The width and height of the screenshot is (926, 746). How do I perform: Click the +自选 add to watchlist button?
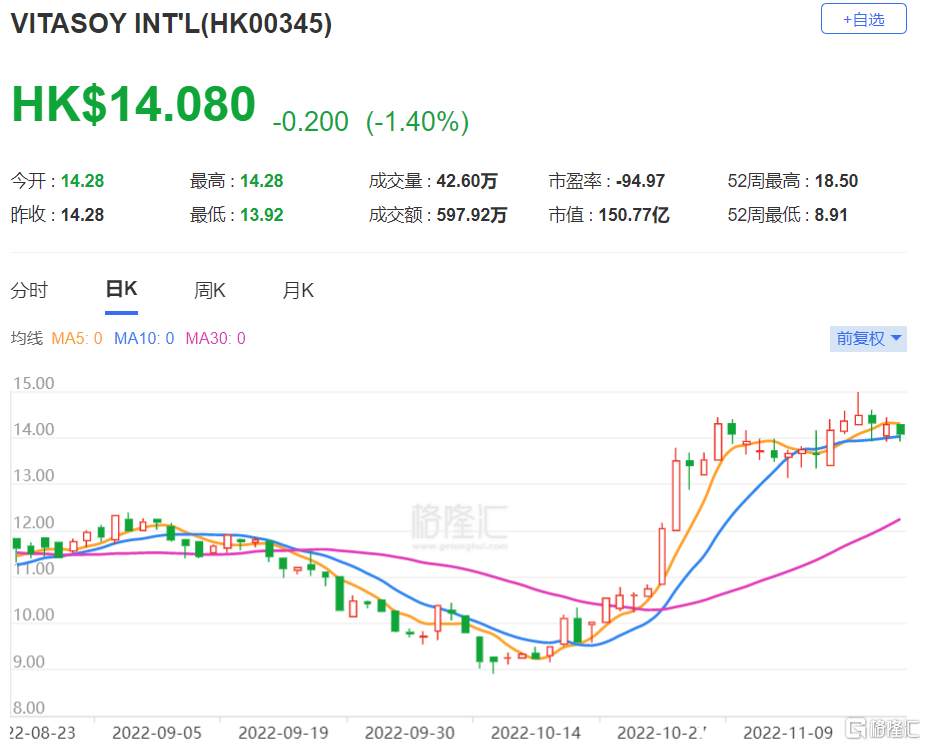point(863,19)
